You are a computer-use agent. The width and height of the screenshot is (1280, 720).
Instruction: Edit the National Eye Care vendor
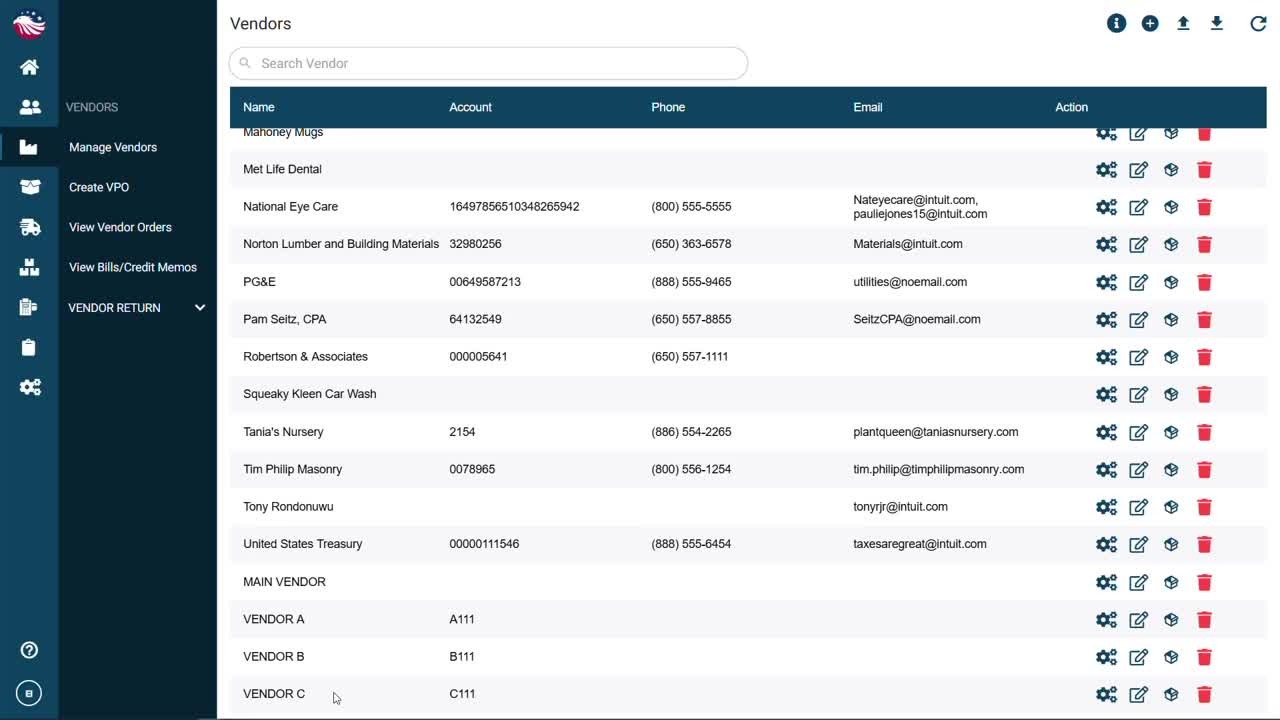pyautogui.click(x=1138, y=207)
